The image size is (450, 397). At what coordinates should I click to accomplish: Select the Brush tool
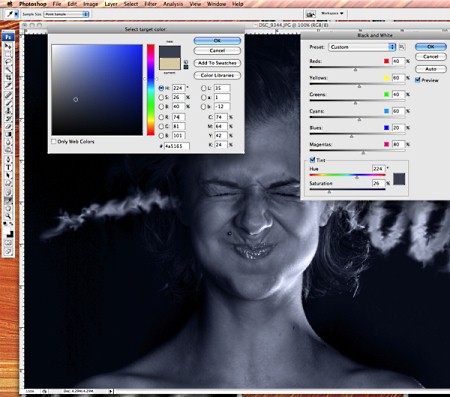coord(8,104)
